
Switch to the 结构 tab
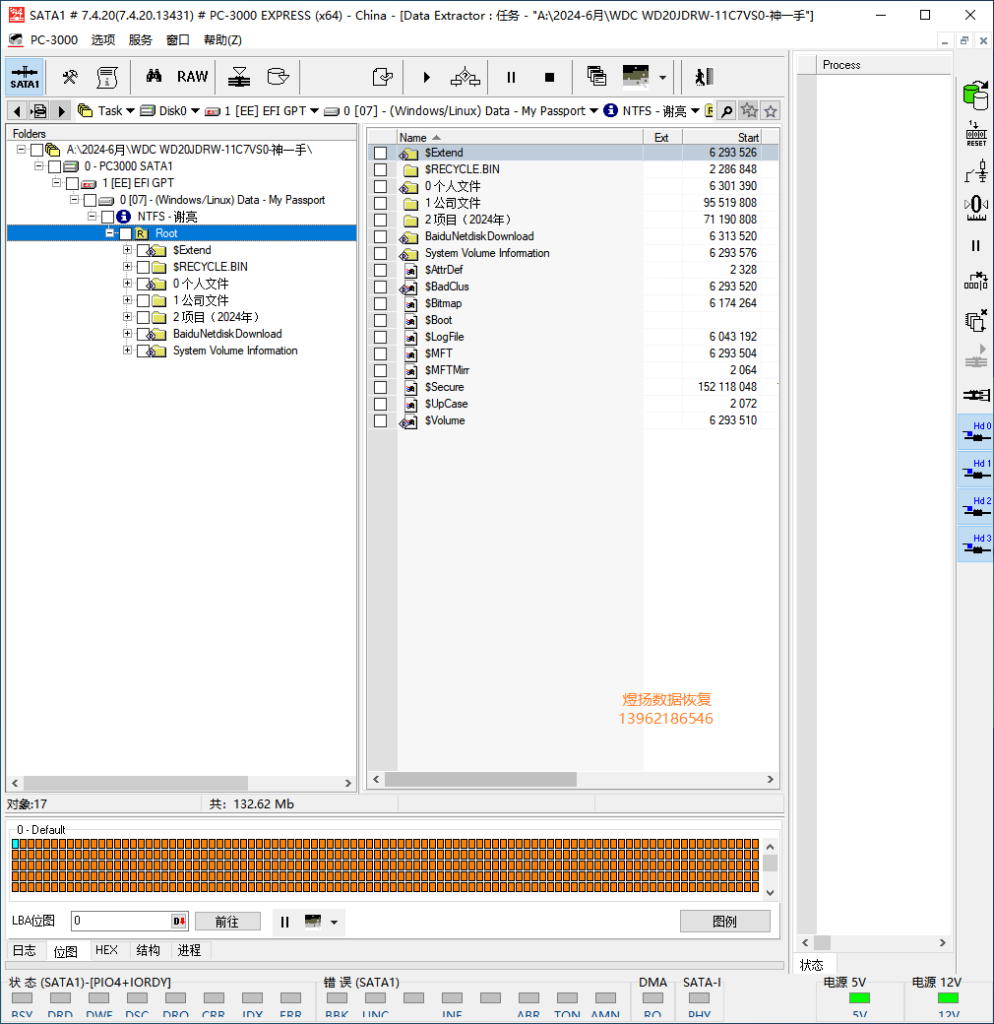click(x=148, y=950)
